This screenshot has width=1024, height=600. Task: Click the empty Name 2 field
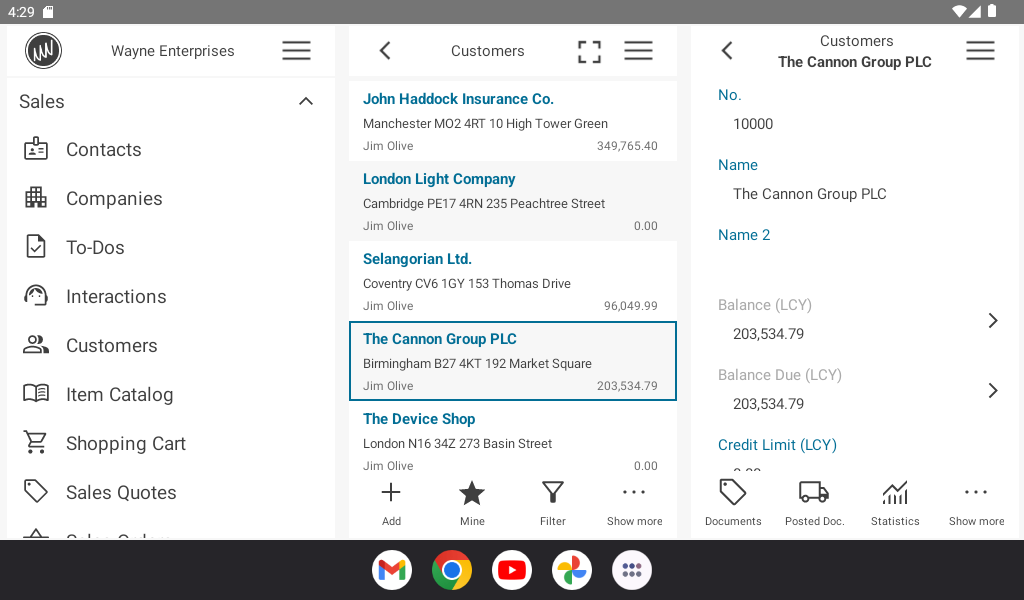[856, 264]
